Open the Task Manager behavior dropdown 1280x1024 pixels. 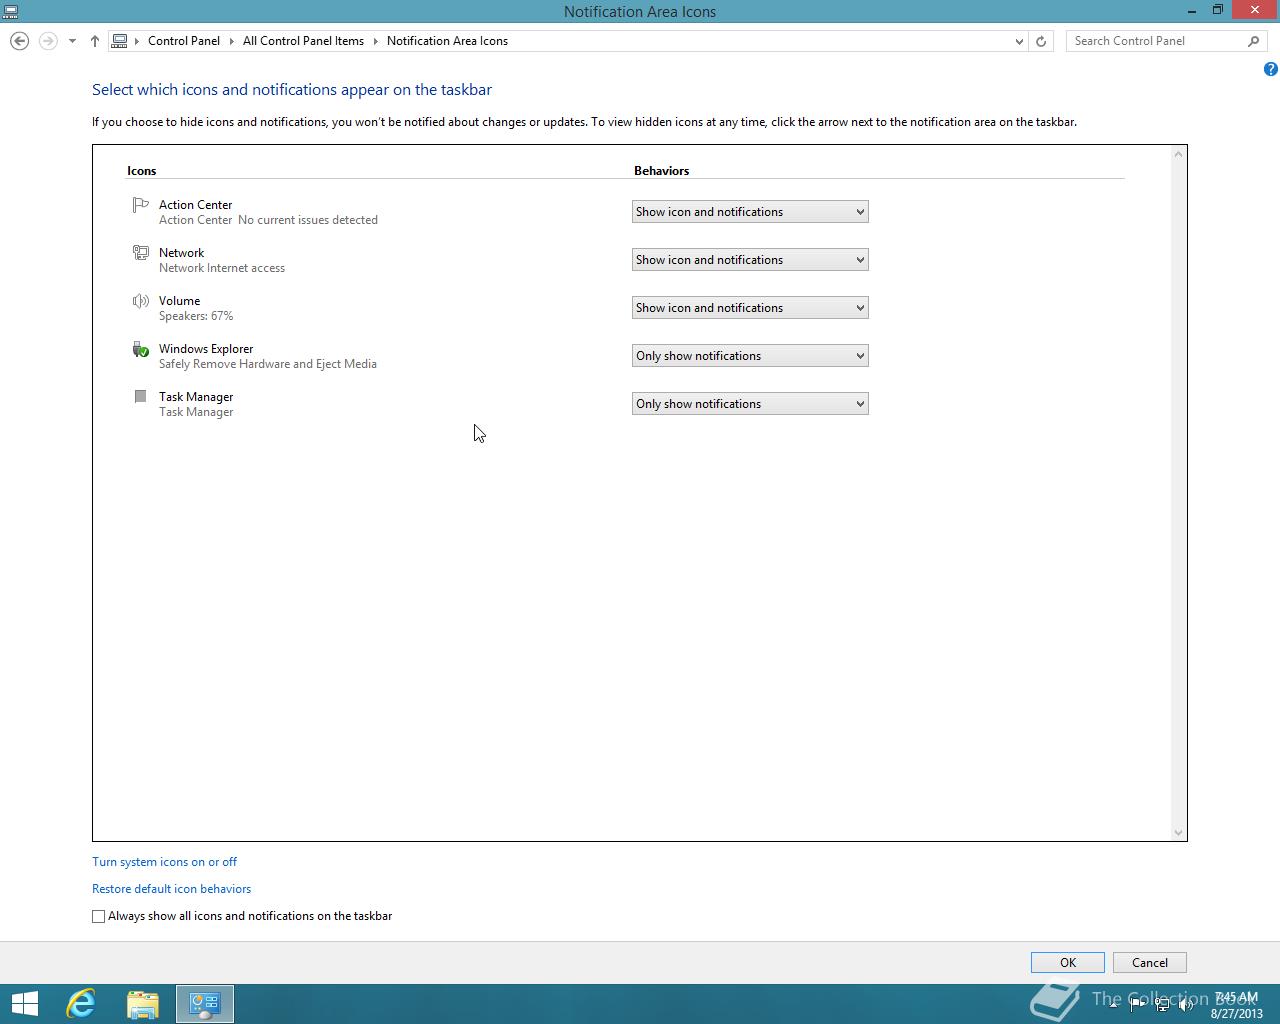coord(750,404)
